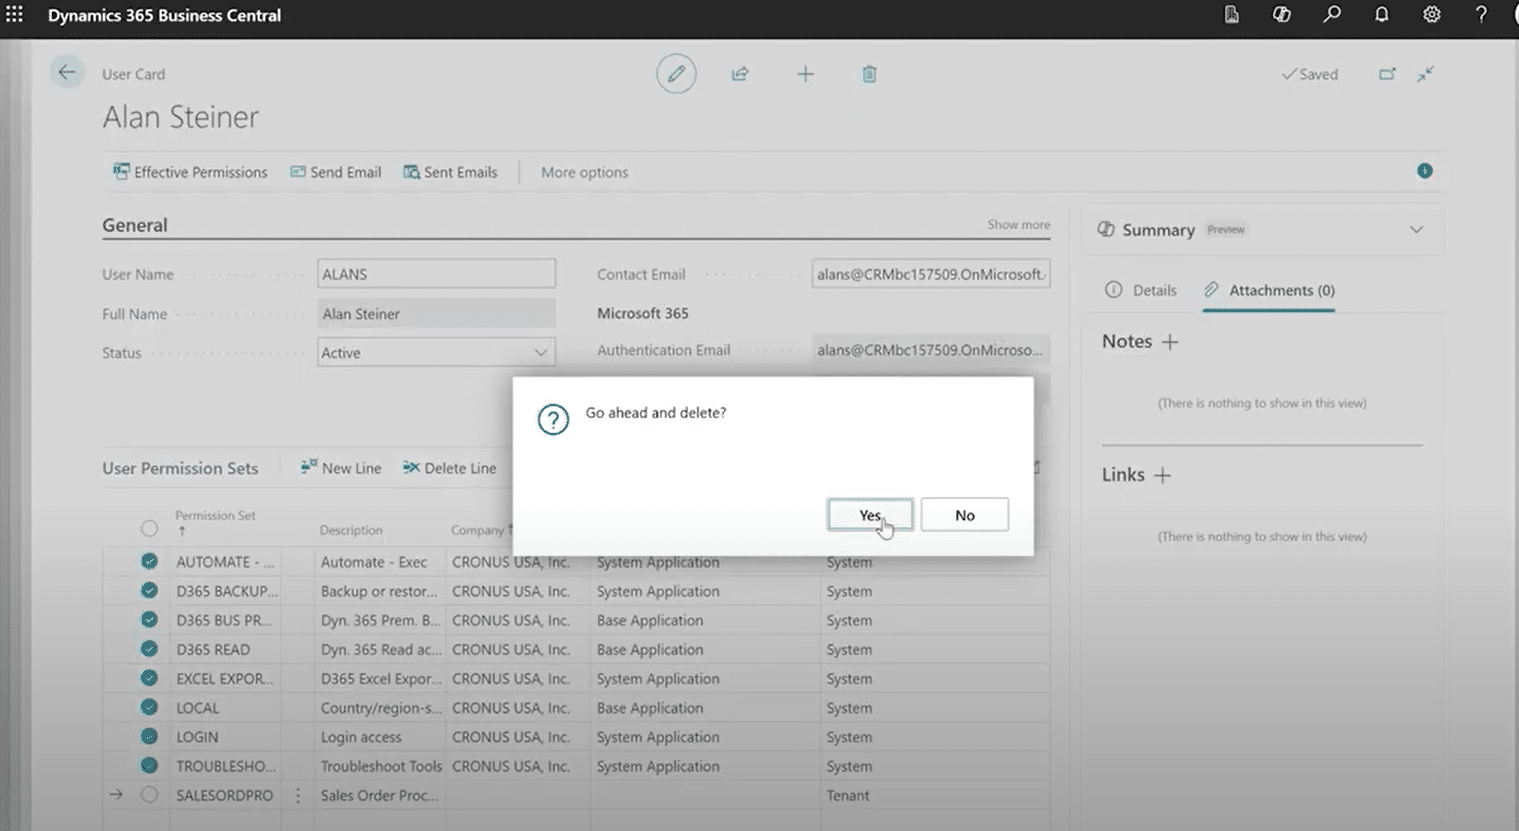The width and height of the screenshot is (1519, 831).
Task: Toggle the D365 READ row checkbox
Action: click(149, 649)
